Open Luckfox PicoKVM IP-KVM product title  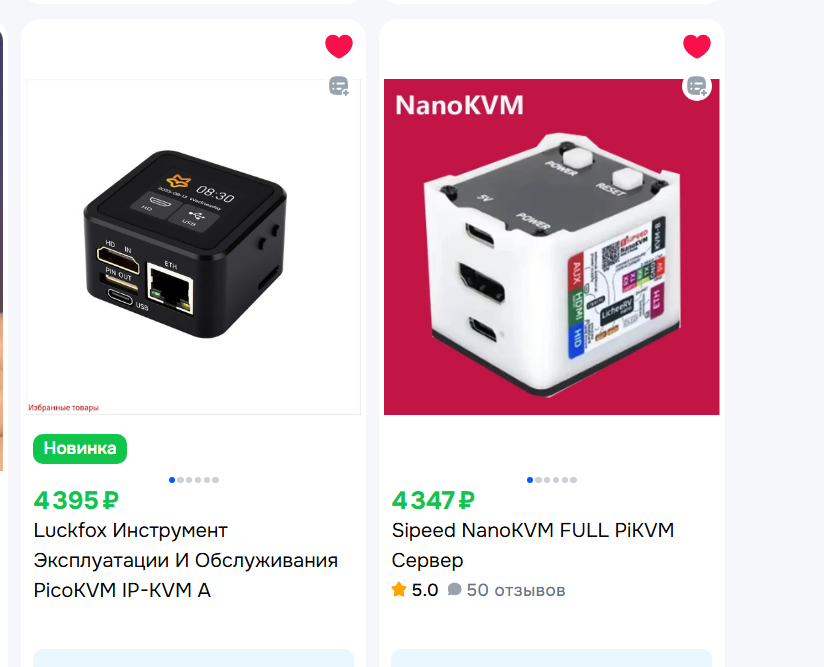point(186,560)
